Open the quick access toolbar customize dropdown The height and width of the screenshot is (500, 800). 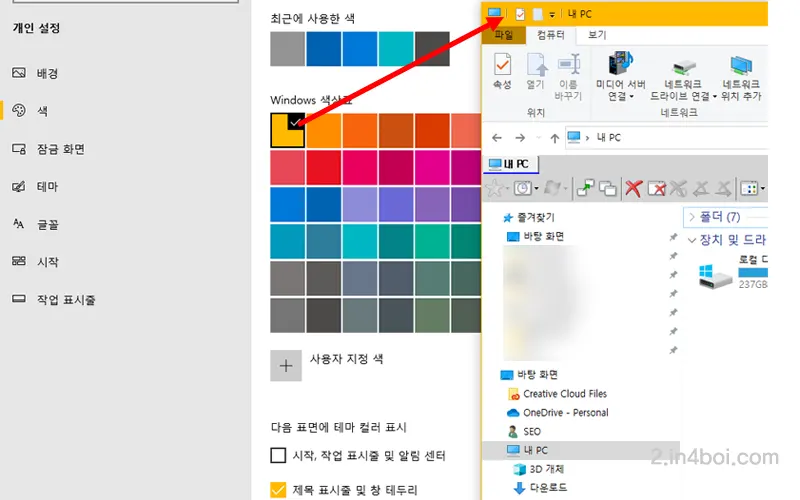[552, 15]
